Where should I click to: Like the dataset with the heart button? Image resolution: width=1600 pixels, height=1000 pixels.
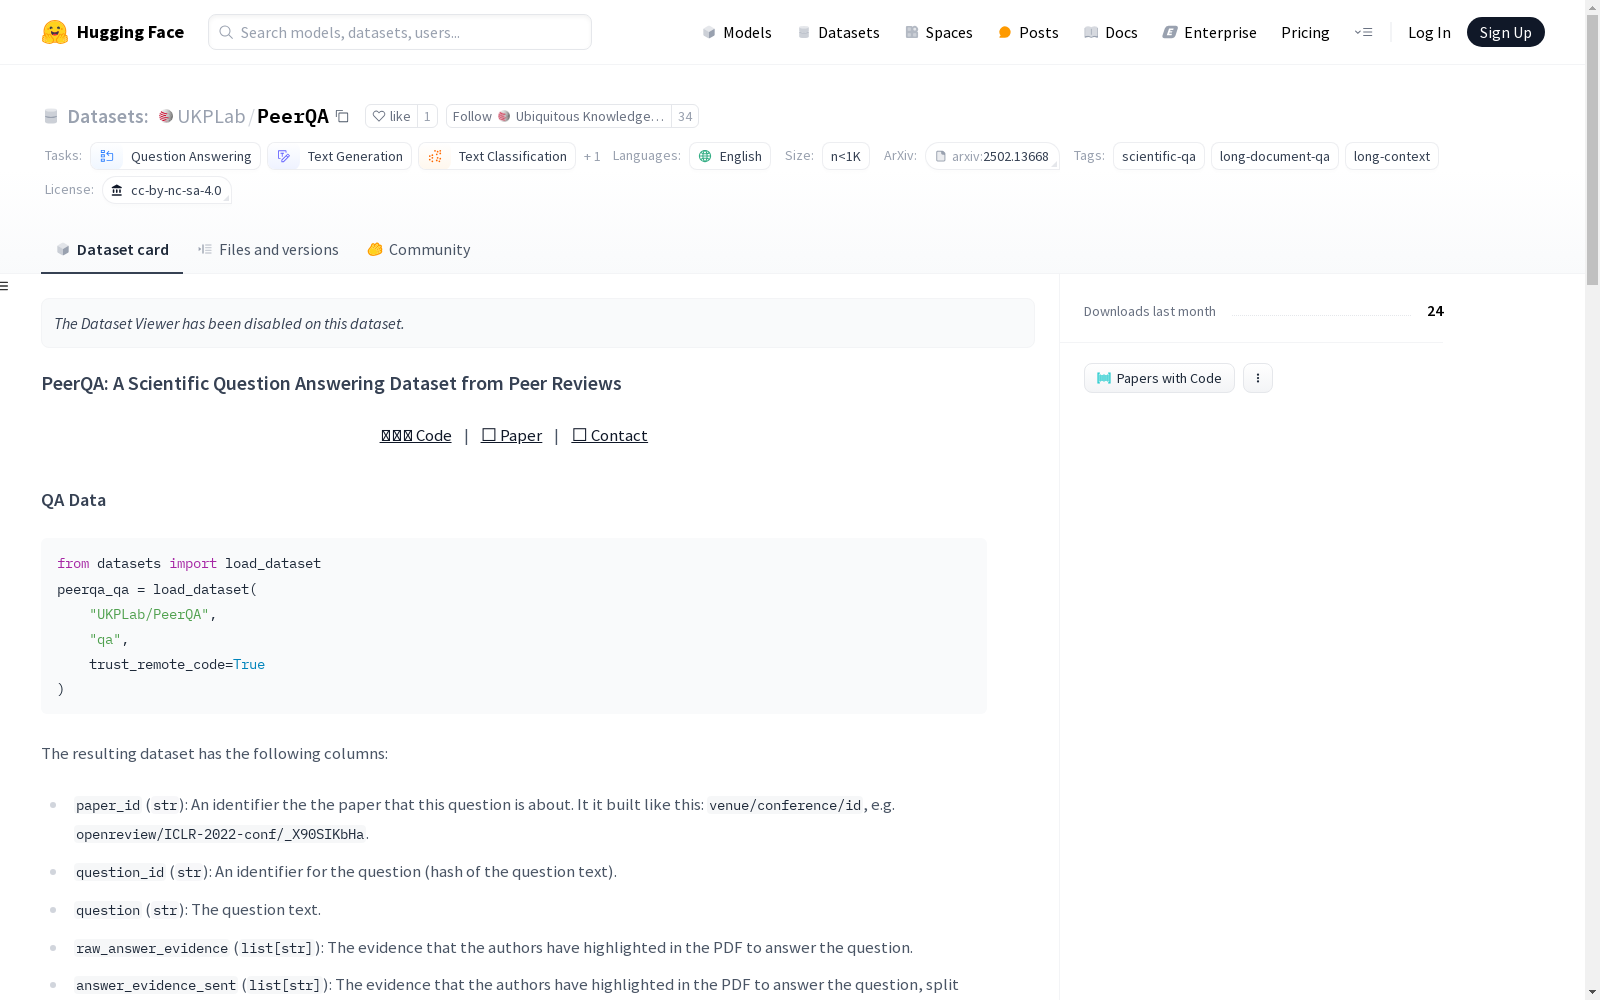[391, 116]
